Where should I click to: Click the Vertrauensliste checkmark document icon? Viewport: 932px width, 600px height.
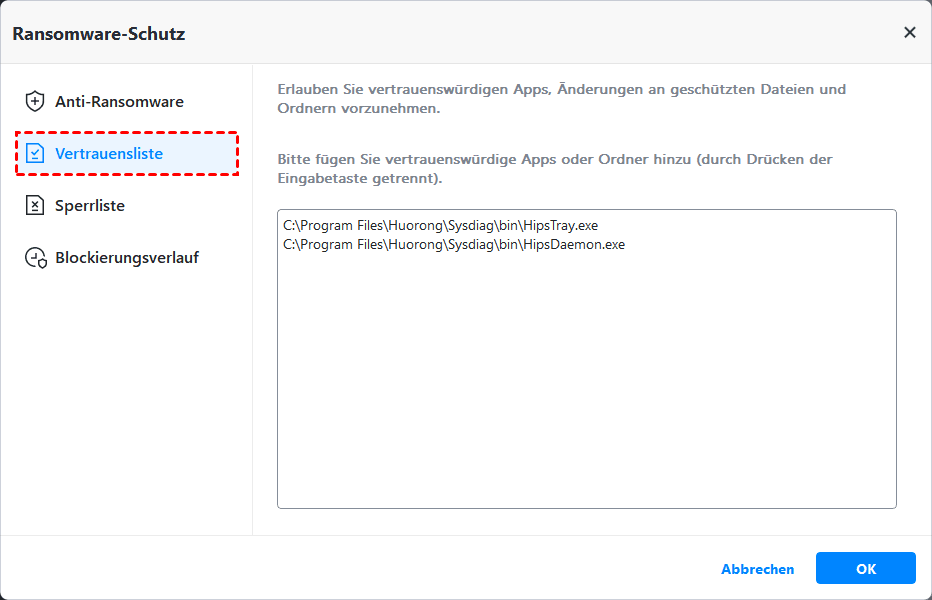click(x=35, y=154)
